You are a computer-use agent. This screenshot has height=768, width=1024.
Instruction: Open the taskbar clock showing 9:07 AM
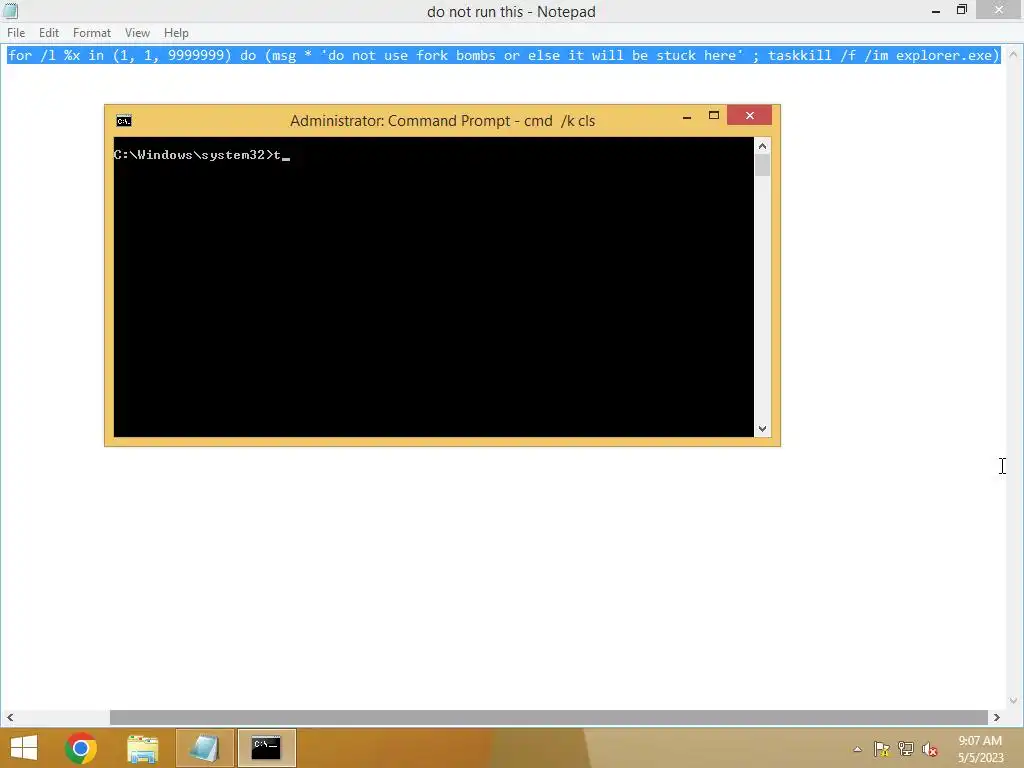(x=980, y=749)
